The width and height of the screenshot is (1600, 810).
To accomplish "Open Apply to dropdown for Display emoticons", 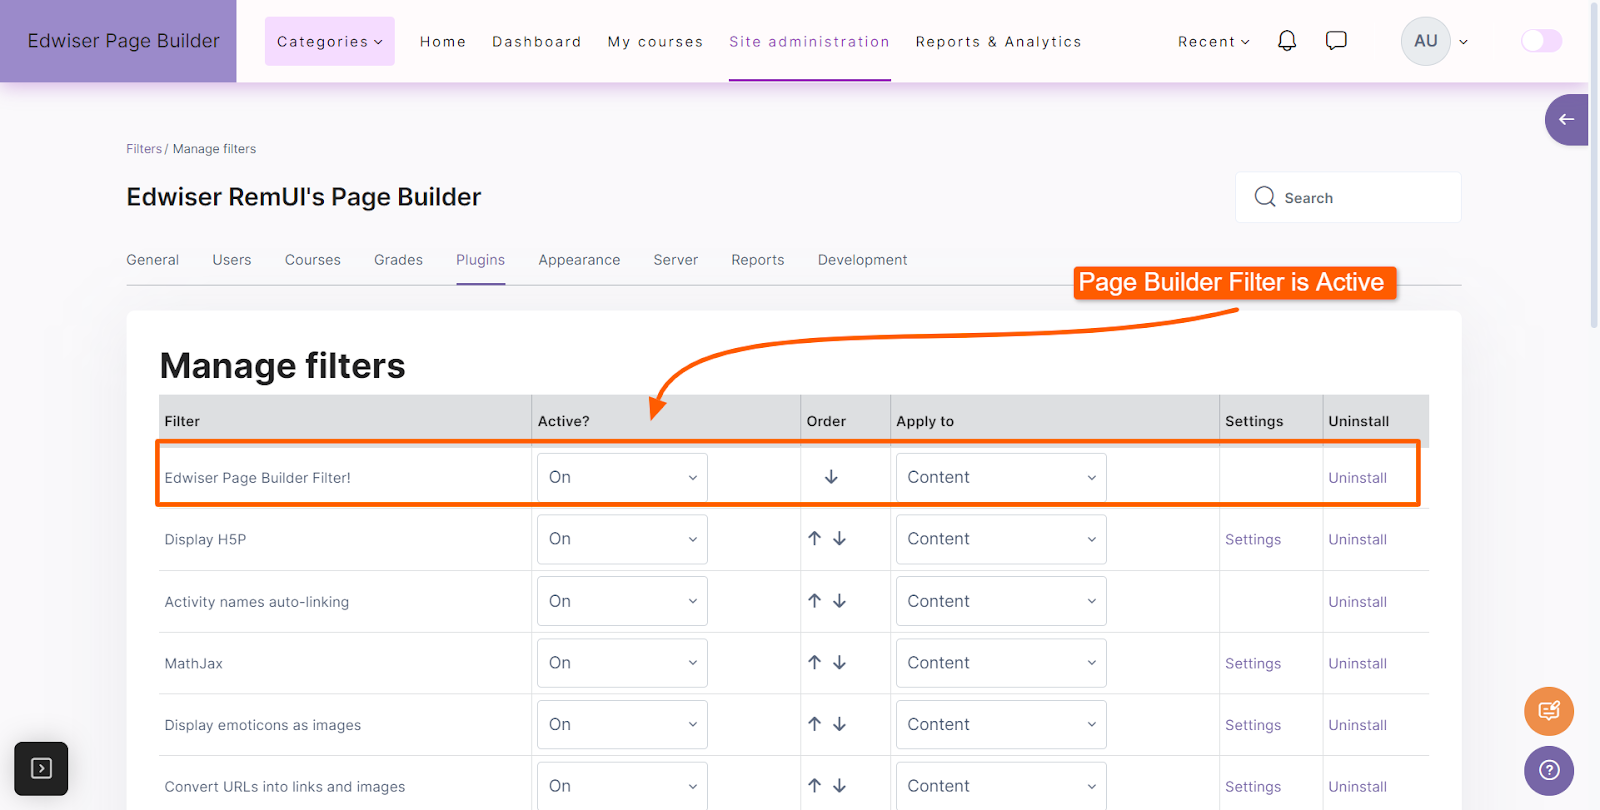I will pyautogui.click(x=1001, y=725).
